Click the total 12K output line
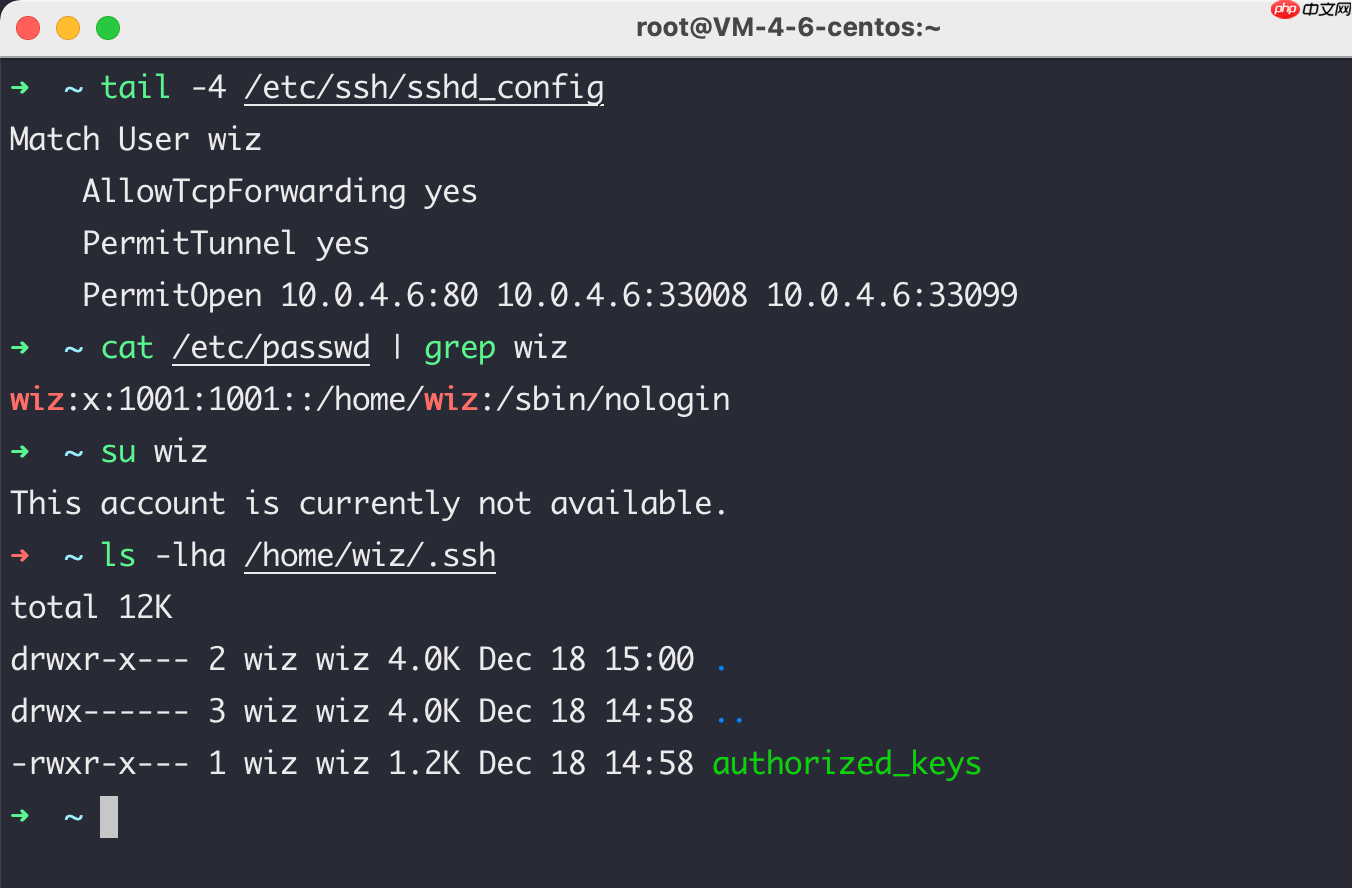 [x=91, y=607]
